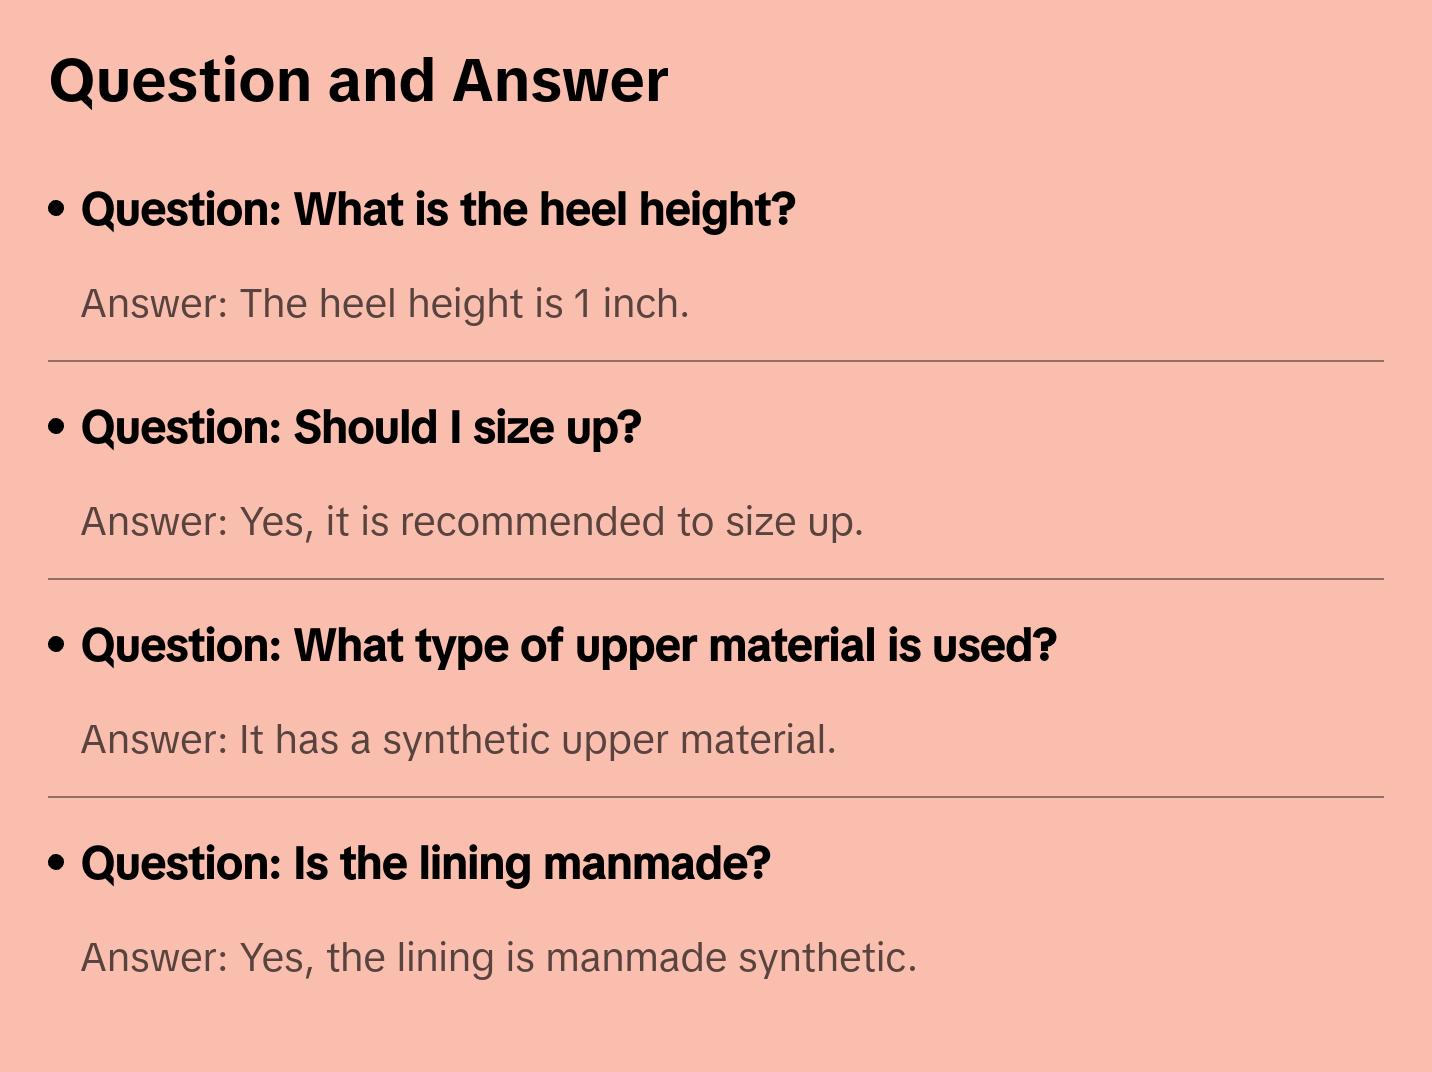Click the bullet beside "Should I size up?"
The width and height of the screenshot is (1432, 1072).
(x=57, y=427)
